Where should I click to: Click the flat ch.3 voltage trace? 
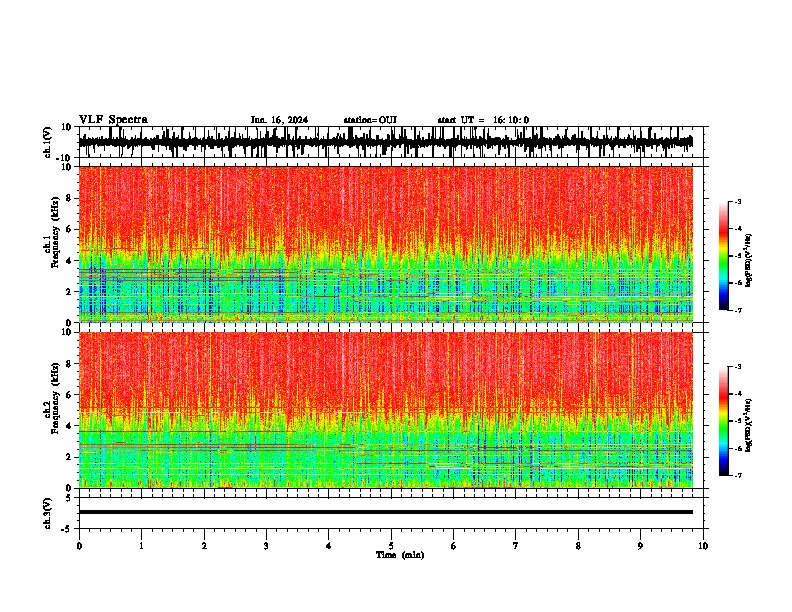click(x=385, y=512)
